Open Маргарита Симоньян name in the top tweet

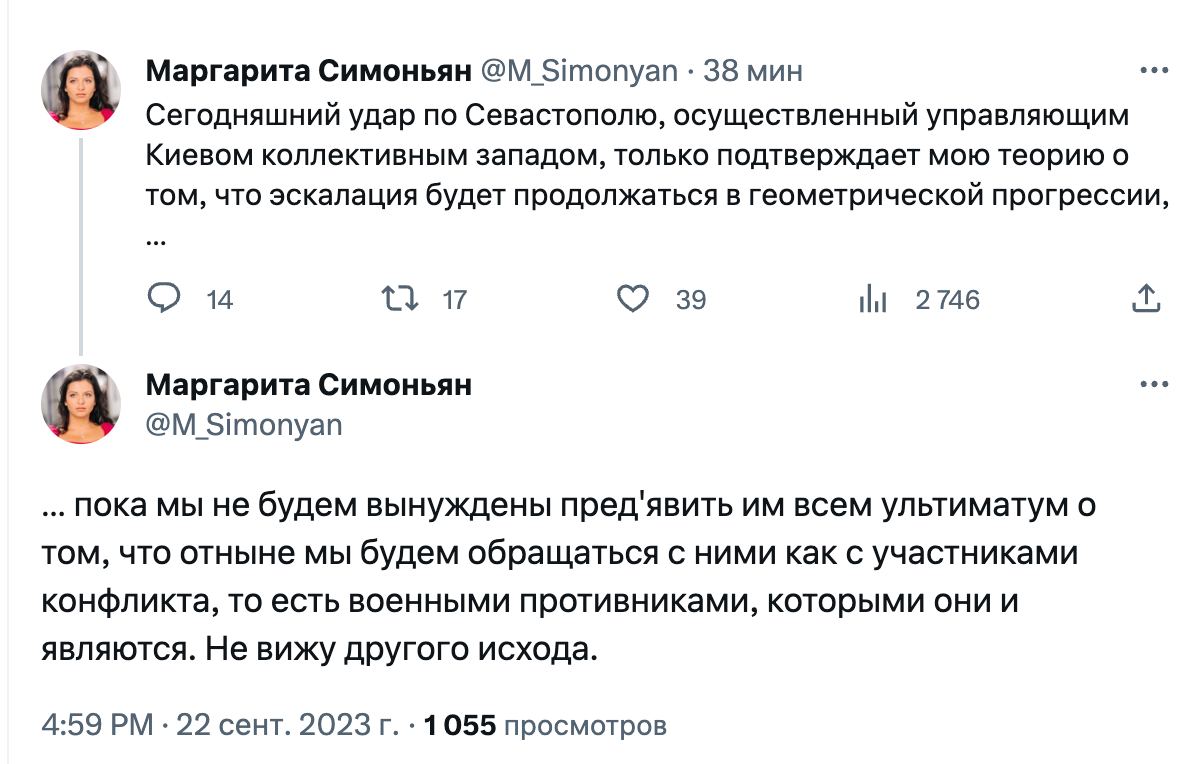(308, 71)
